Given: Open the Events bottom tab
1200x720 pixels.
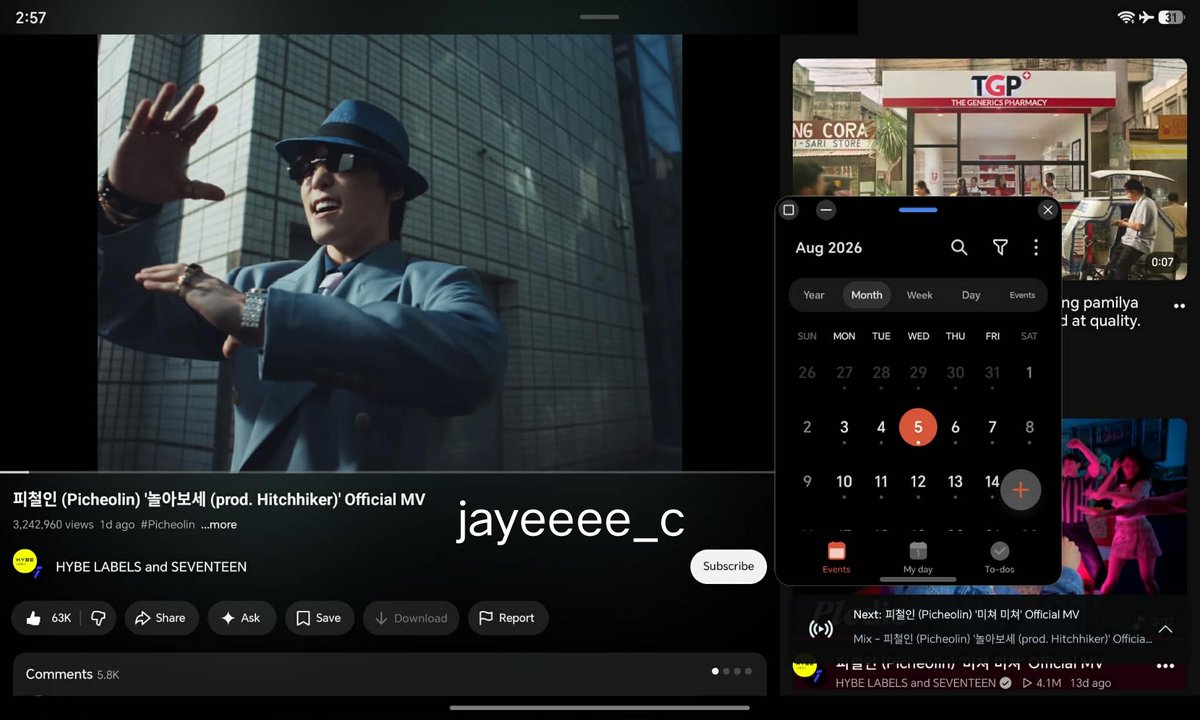Looking at the screenshot, I should [836, 557].
